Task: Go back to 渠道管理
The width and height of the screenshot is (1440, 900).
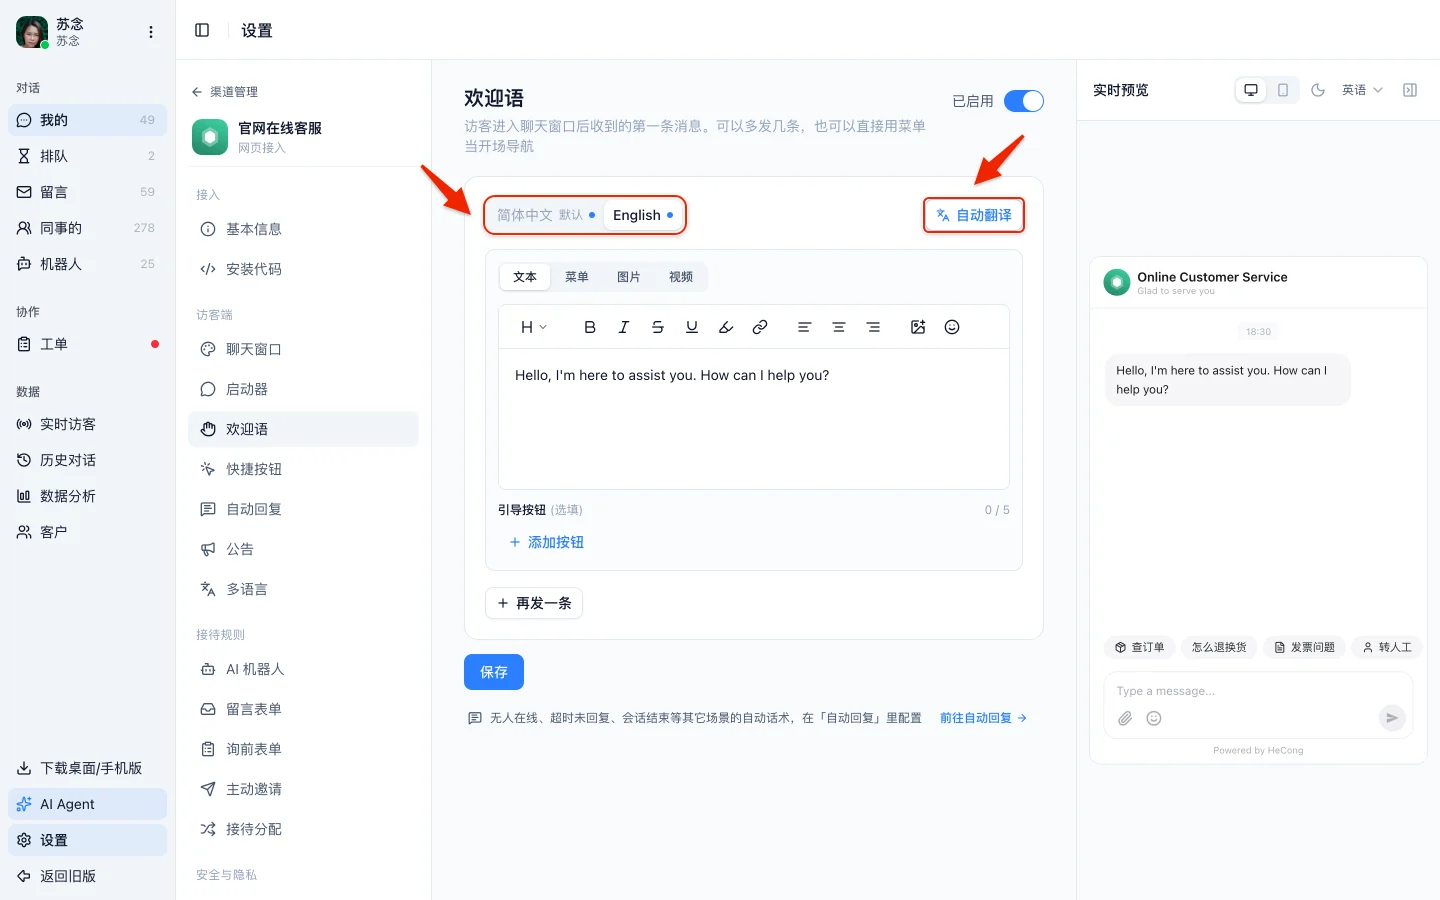Action: pyautogui.click(x=225, y=92)
